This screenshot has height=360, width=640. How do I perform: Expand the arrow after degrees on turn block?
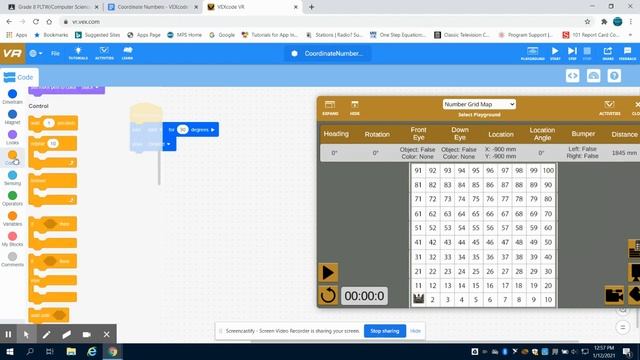coord(213,129)
